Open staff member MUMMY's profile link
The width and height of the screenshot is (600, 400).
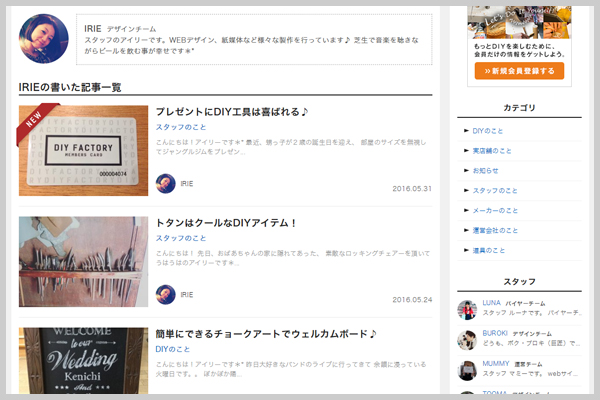[496, 363]
